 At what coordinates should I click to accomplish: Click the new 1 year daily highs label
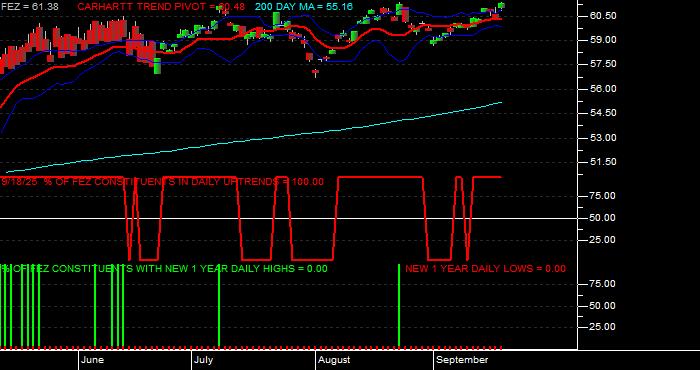164,269
